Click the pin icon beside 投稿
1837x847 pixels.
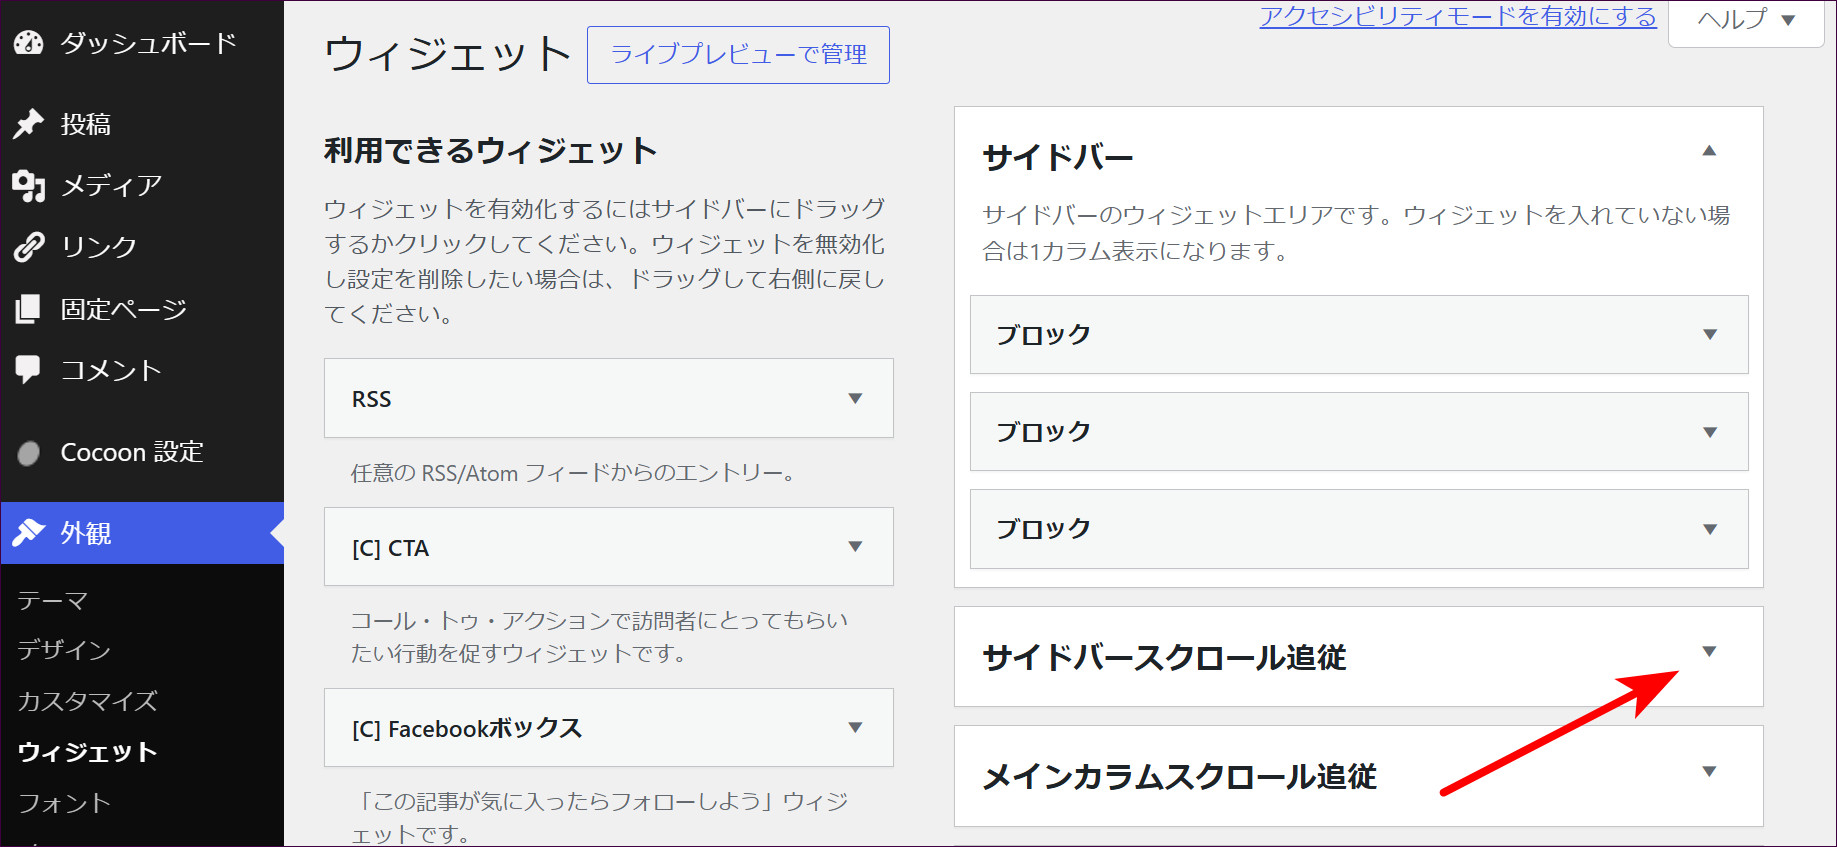pos(29,124)
